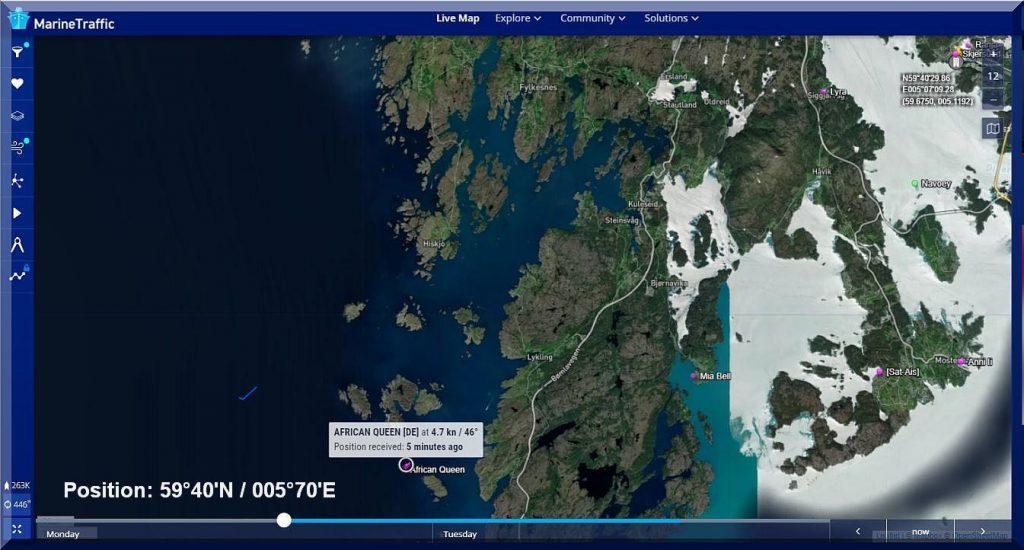Viewport: 1024px width, 550px height.
Task: Click the timeline slider handle
Action: tap(284, 520)
